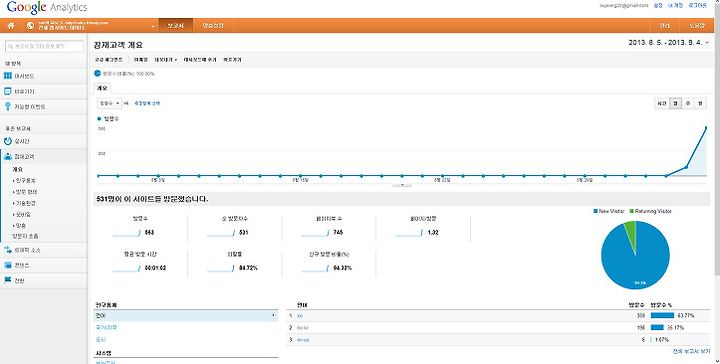Open Visitors Flow (방문자 흐름) in sidebar
The image size is (720, 364).
[x=26, y=236]
